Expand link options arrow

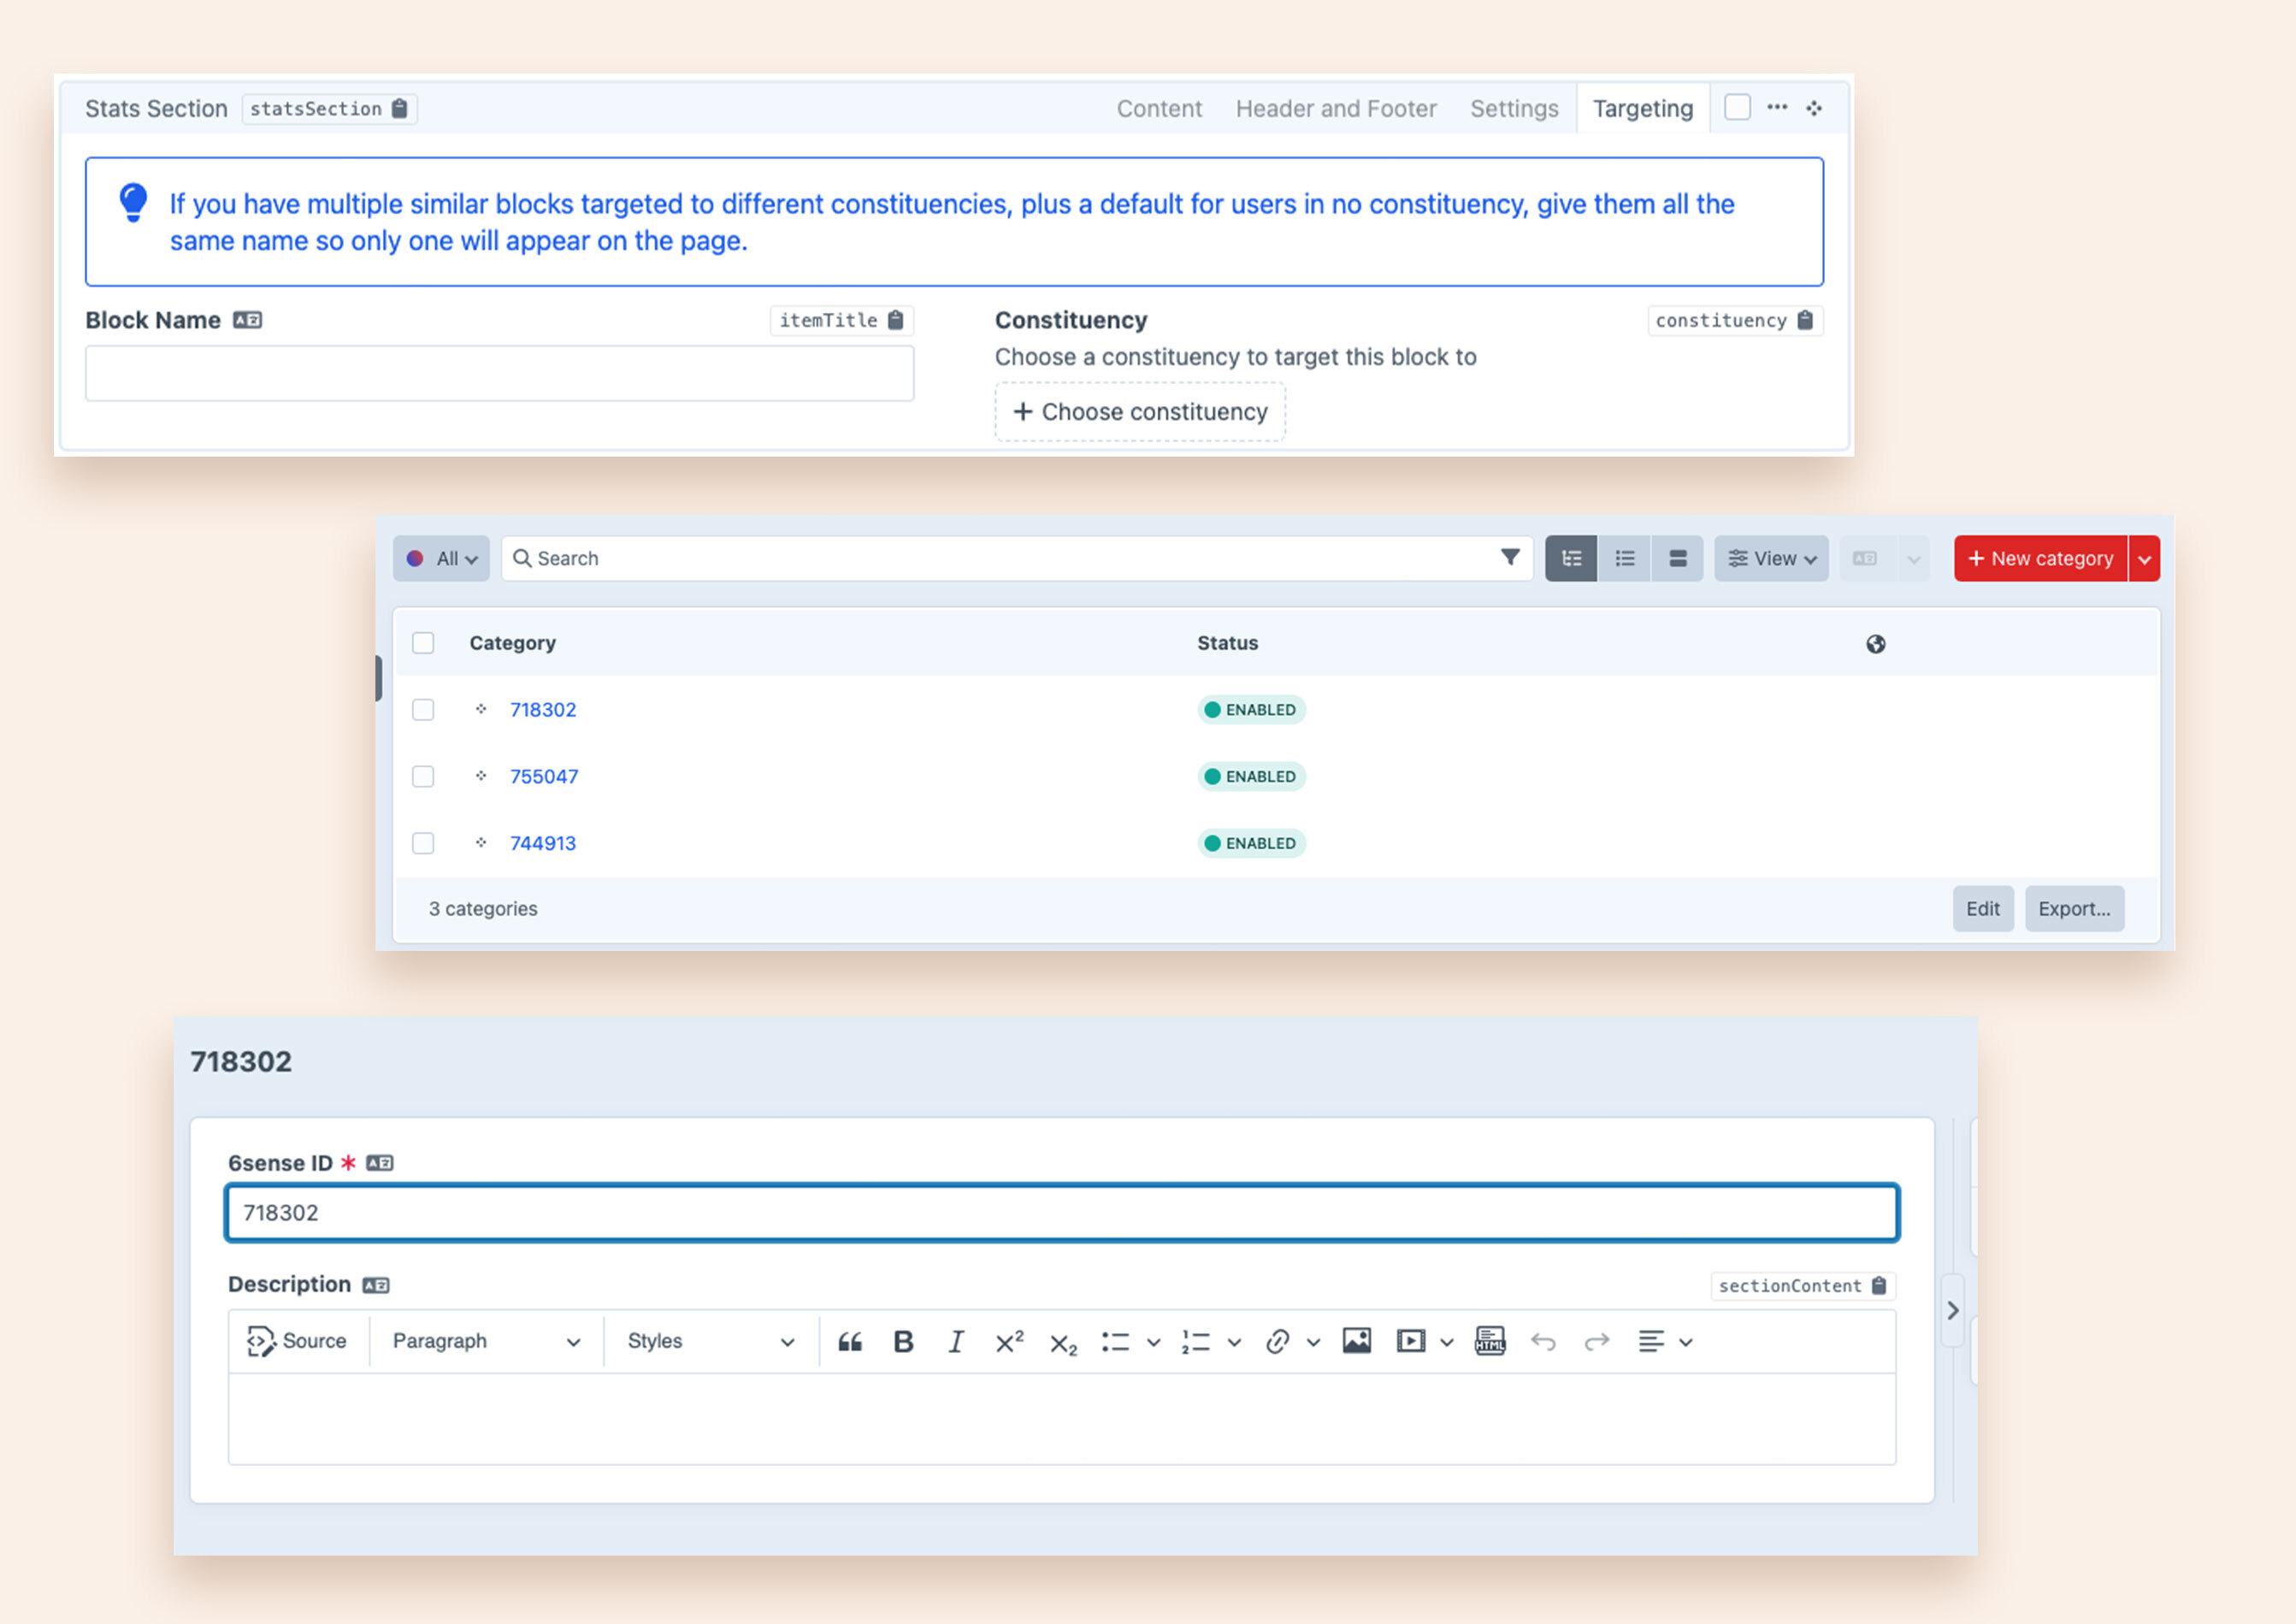[x=1313, y=1342]
